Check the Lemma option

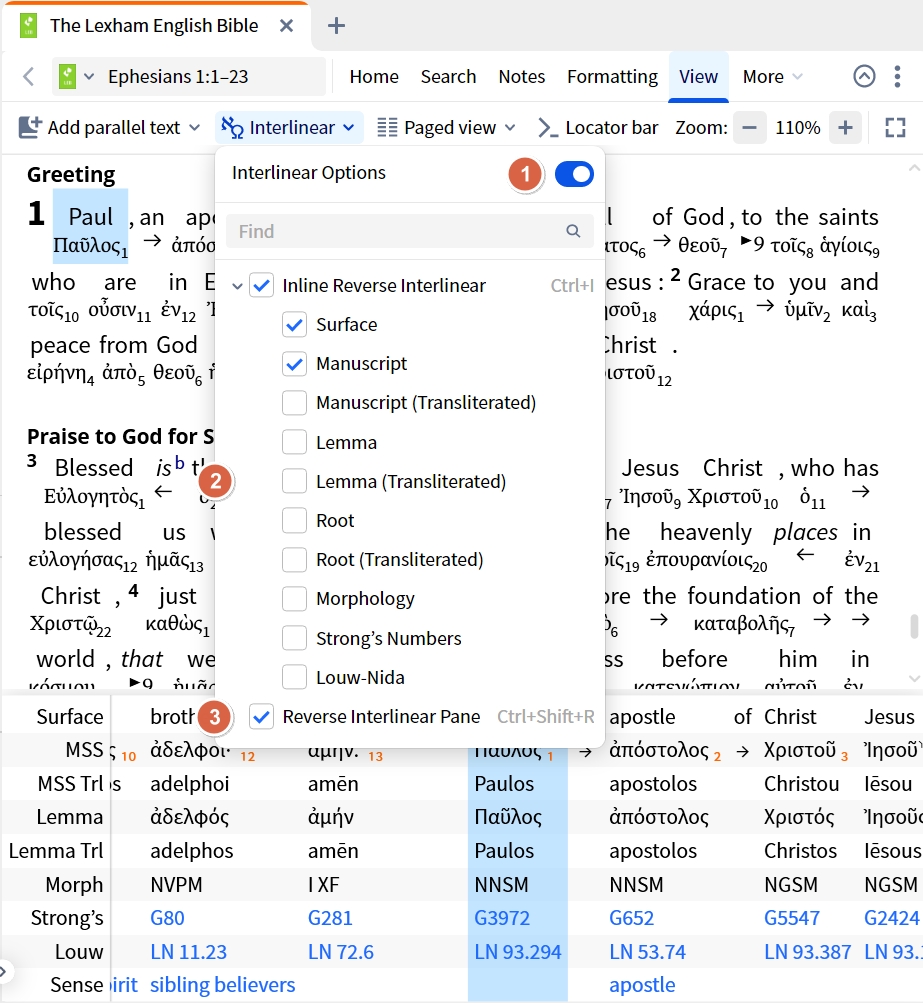tap(294, 442)
